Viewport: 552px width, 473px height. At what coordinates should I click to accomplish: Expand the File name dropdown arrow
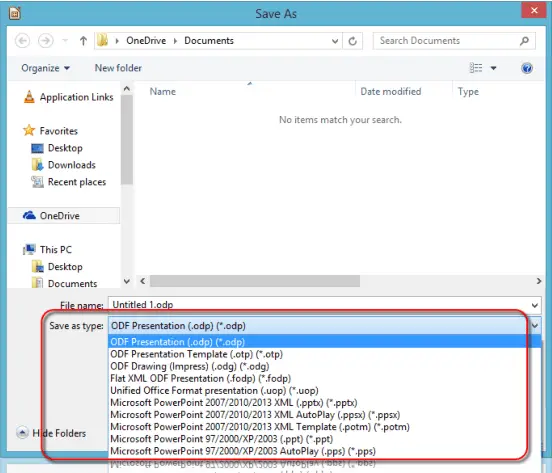(x=535, y=305)
